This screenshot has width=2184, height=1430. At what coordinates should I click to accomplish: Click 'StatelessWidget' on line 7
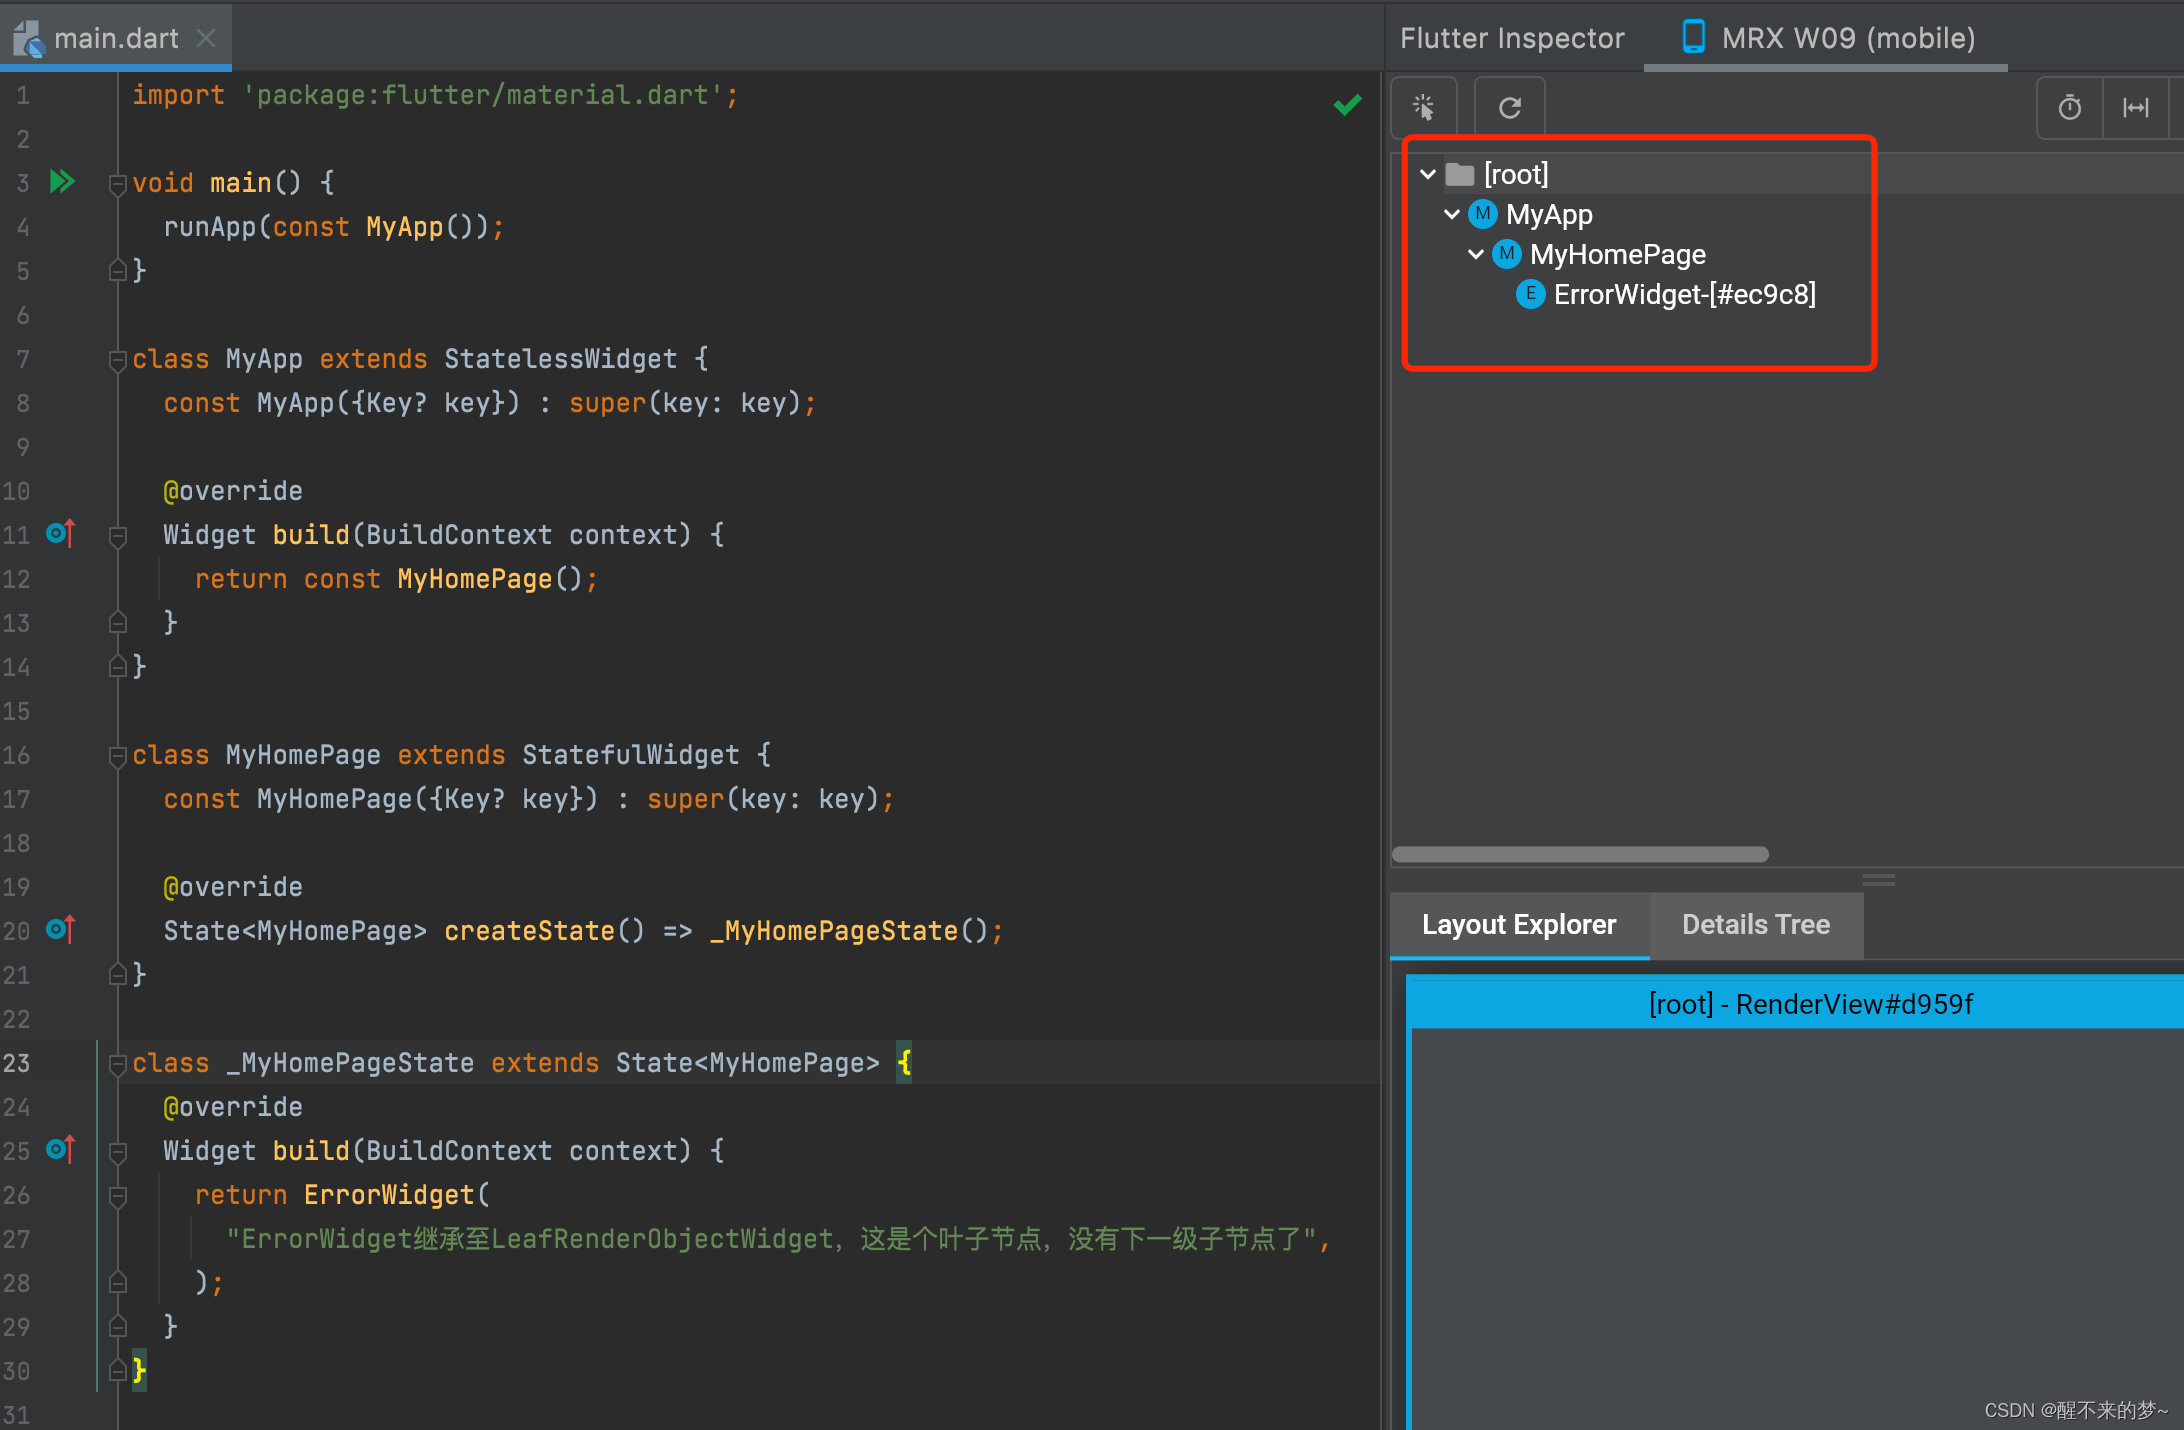[560, 359]
